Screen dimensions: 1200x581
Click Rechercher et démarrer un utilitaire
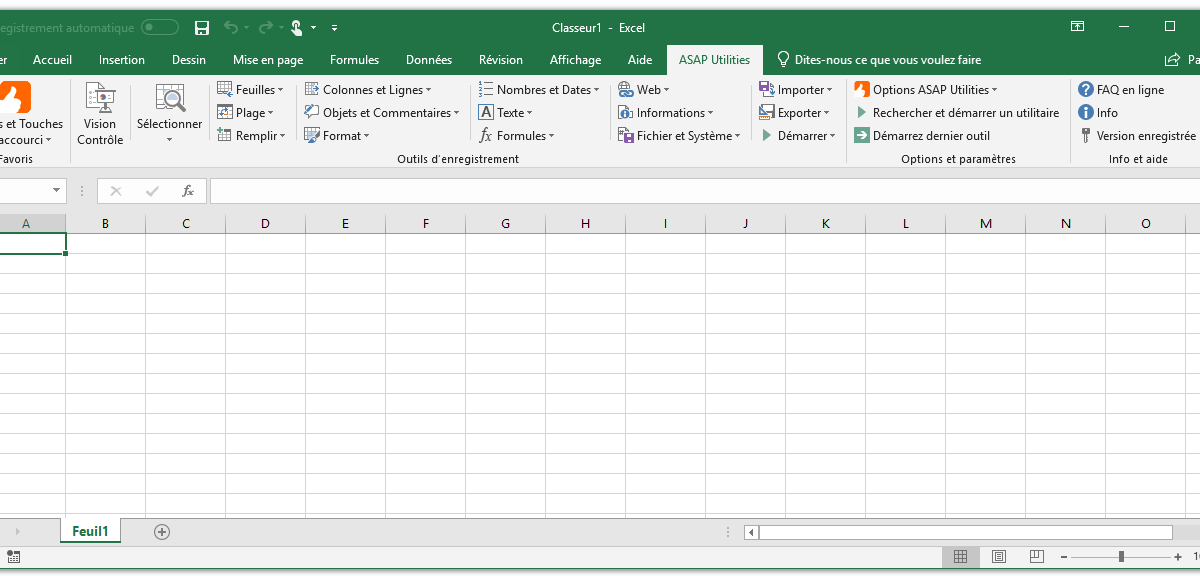click(956, 113)
